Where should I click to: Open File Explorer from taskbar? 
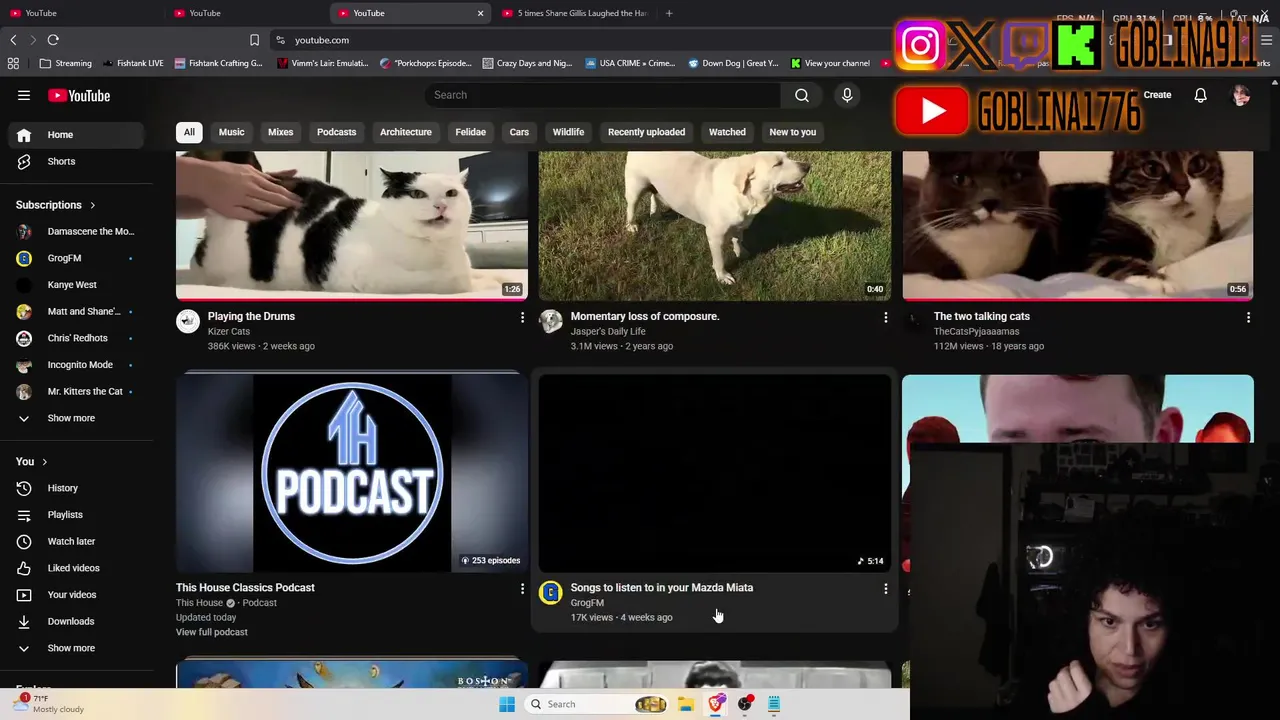coord(685,704)
